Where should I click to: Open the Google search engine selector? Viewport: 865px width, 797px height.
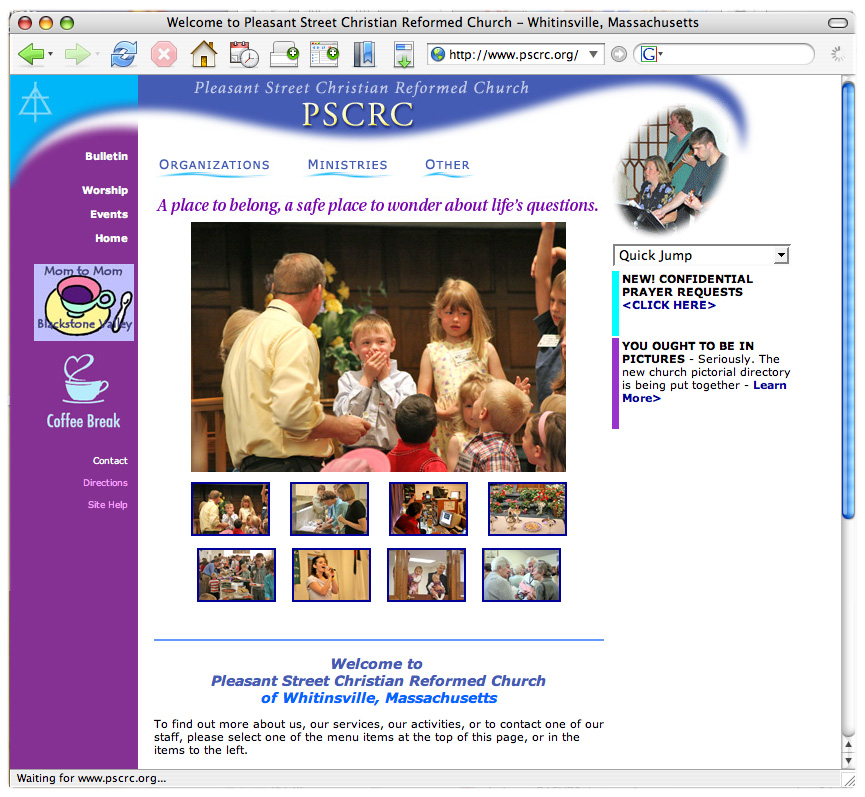[652, 54]
